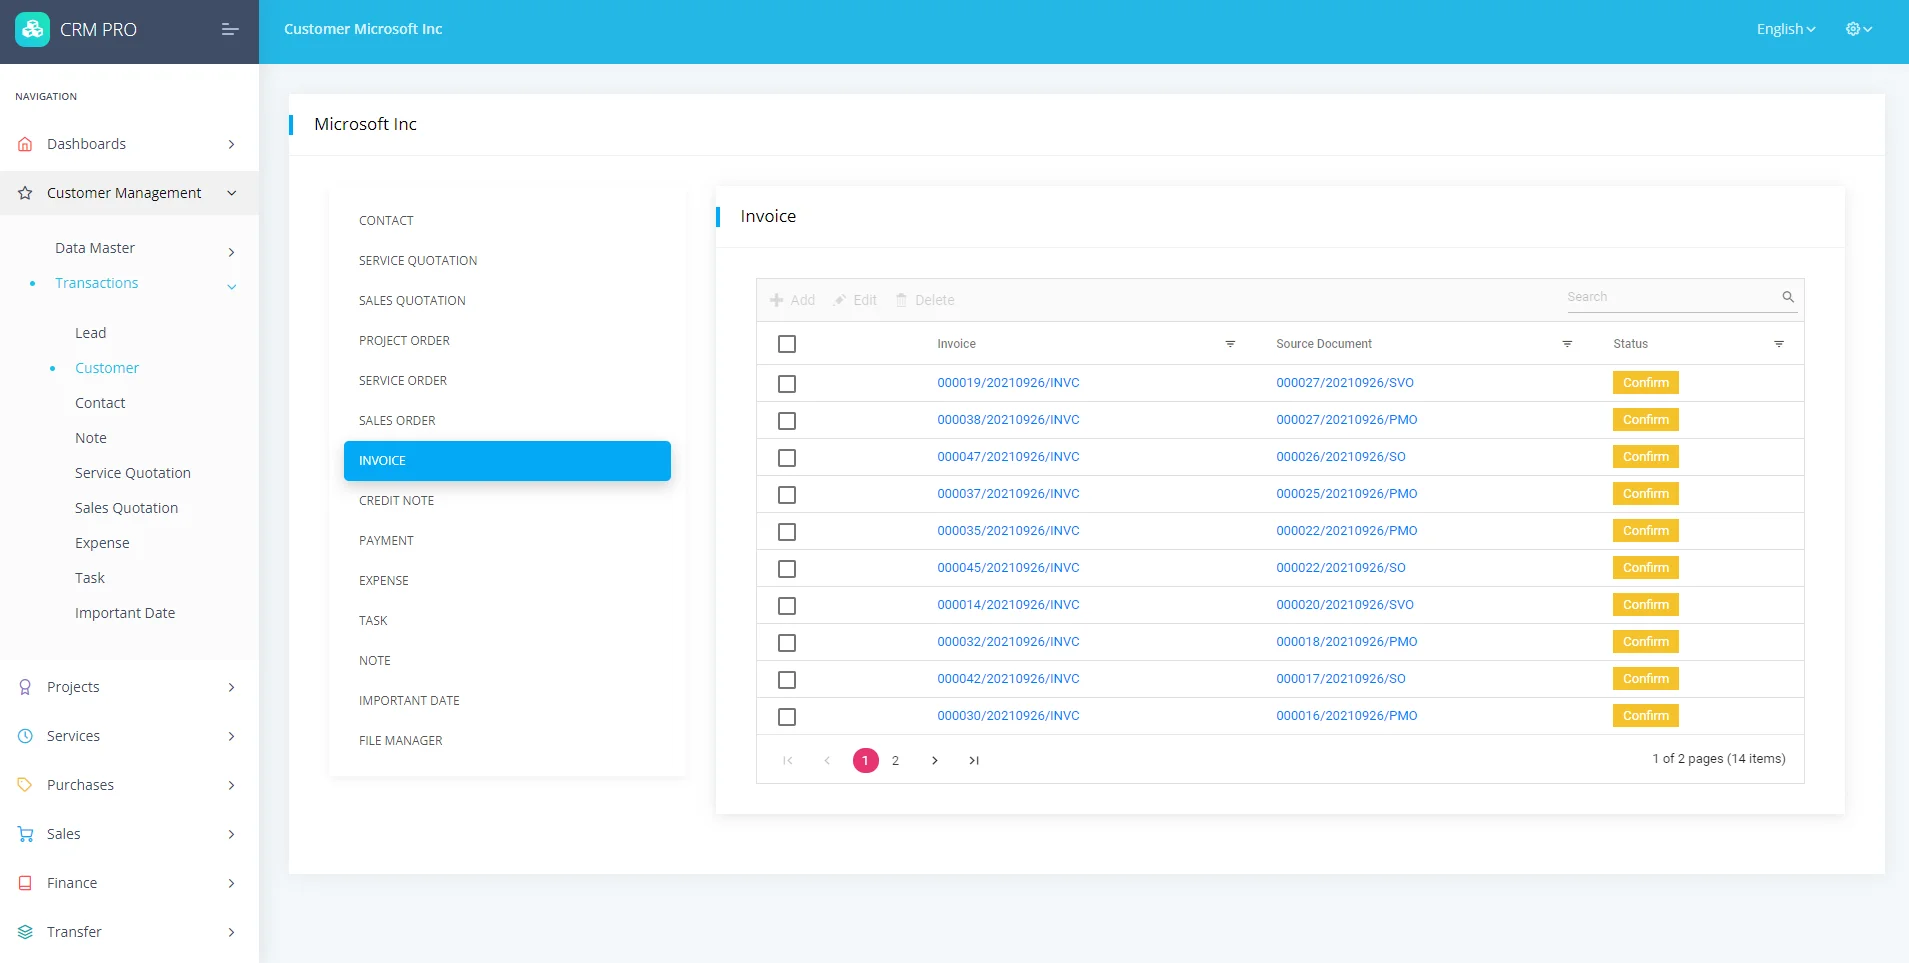Viewport: 1909px width, 963px height.
Task: Switch to the CREDIT NOTE tab
Action: click(x=396, y=500)
